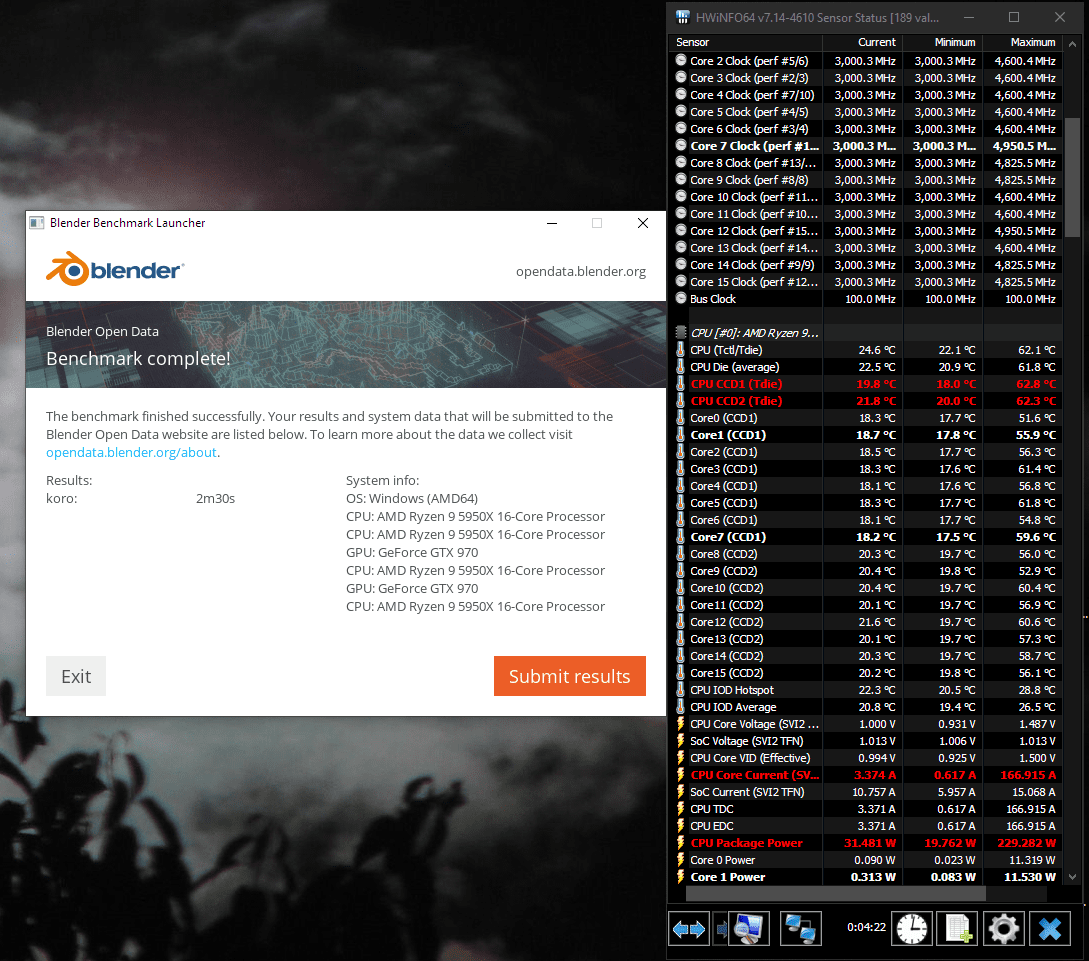This screenshot has width=1089, height=961.
Task: Reset the HWiNFO clock timer icon
Action: [911, 928]
